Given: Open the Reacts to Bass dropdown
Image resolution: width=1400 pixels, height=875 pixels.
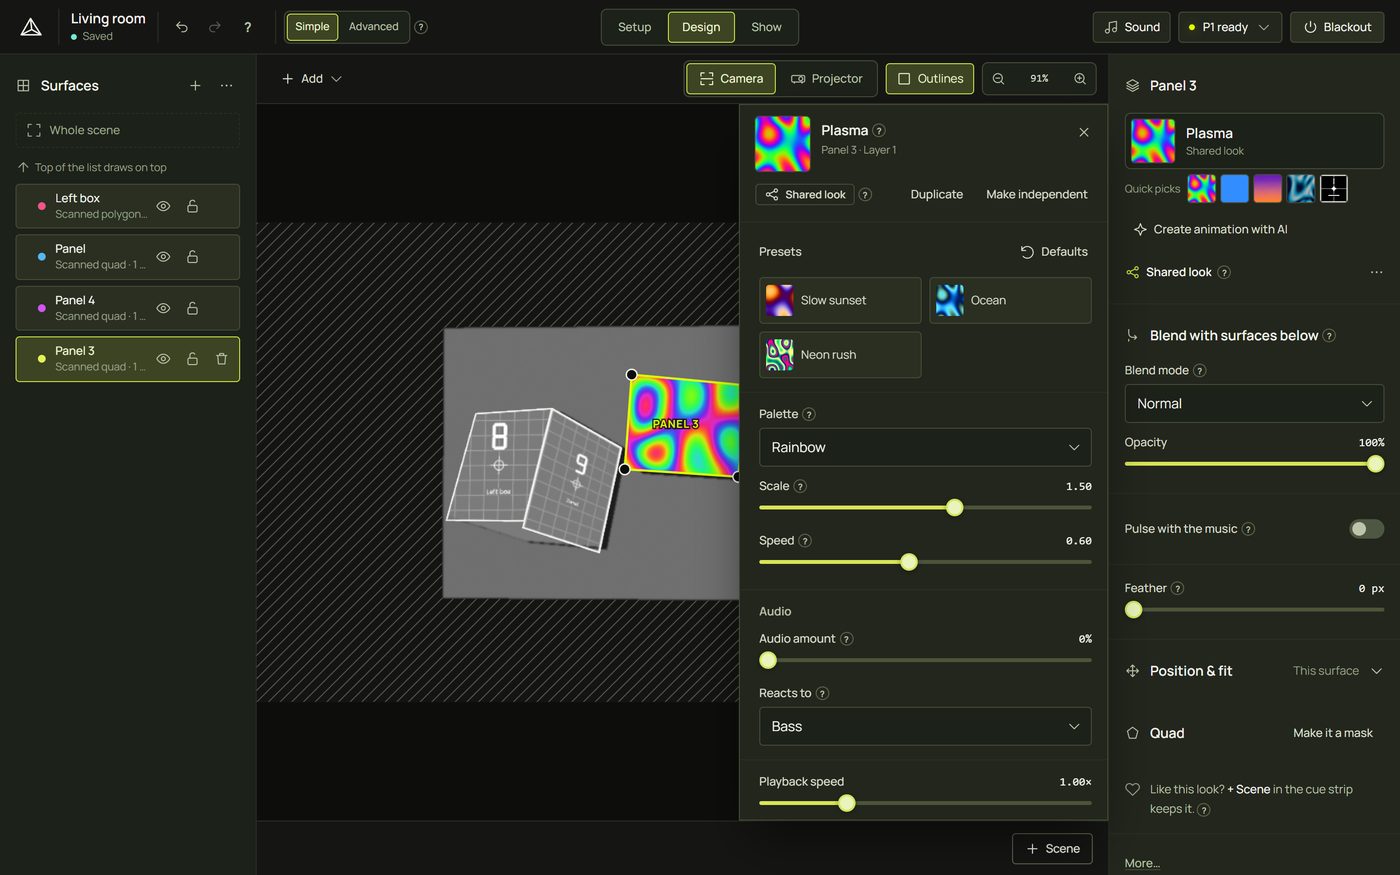Looking at the screenshot, I should click(x=925, y=726).
